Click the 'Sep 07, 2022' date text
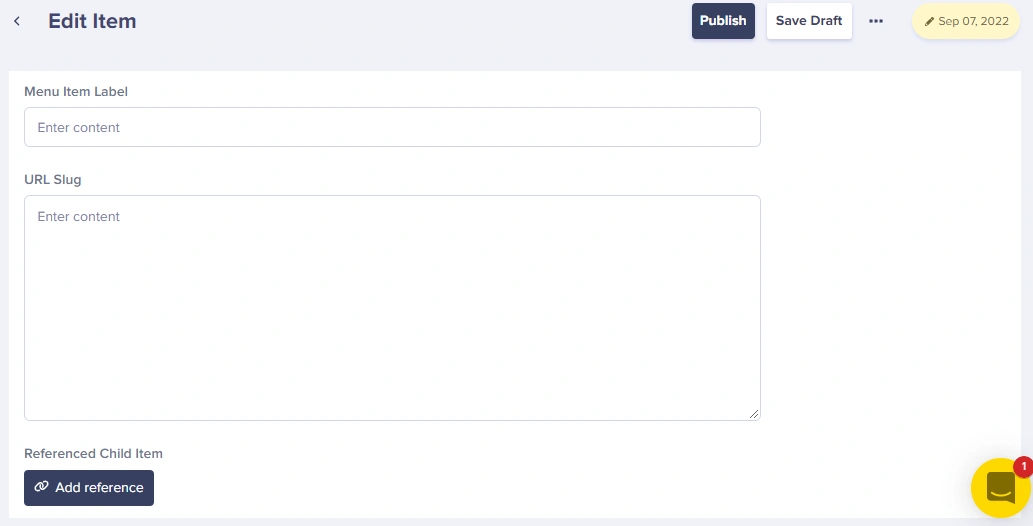Image resolution: width=1033 pixels, height=526 pixels. click(x=975, y=21)
